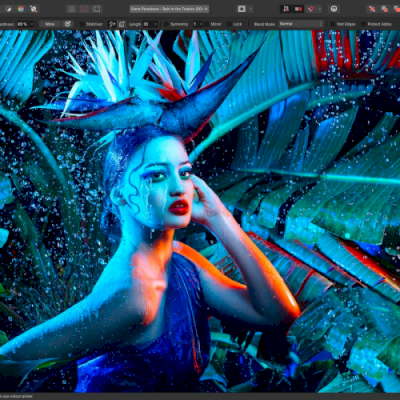Image resolution: width=400 pixels, height=400 pixels.
Task: Open the Hardness value dropdown arrow
Action: (32, 24)
